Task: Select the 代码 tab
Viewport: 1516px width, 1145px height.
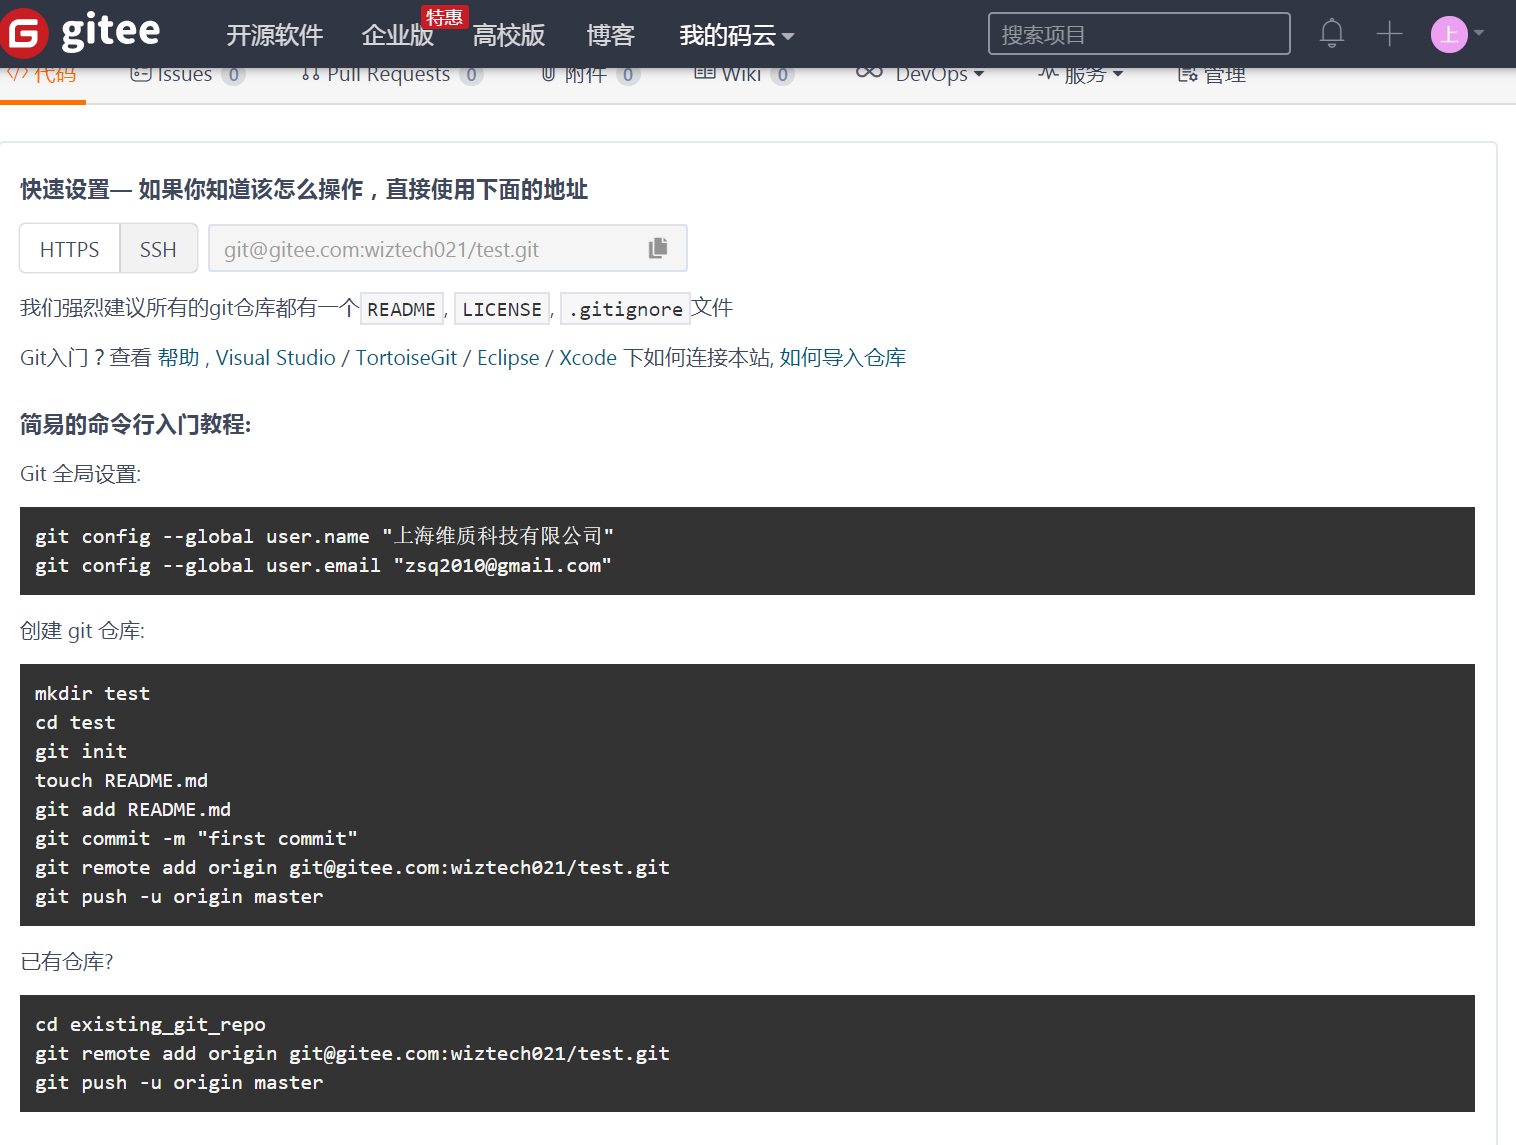Action: (42, 75)
